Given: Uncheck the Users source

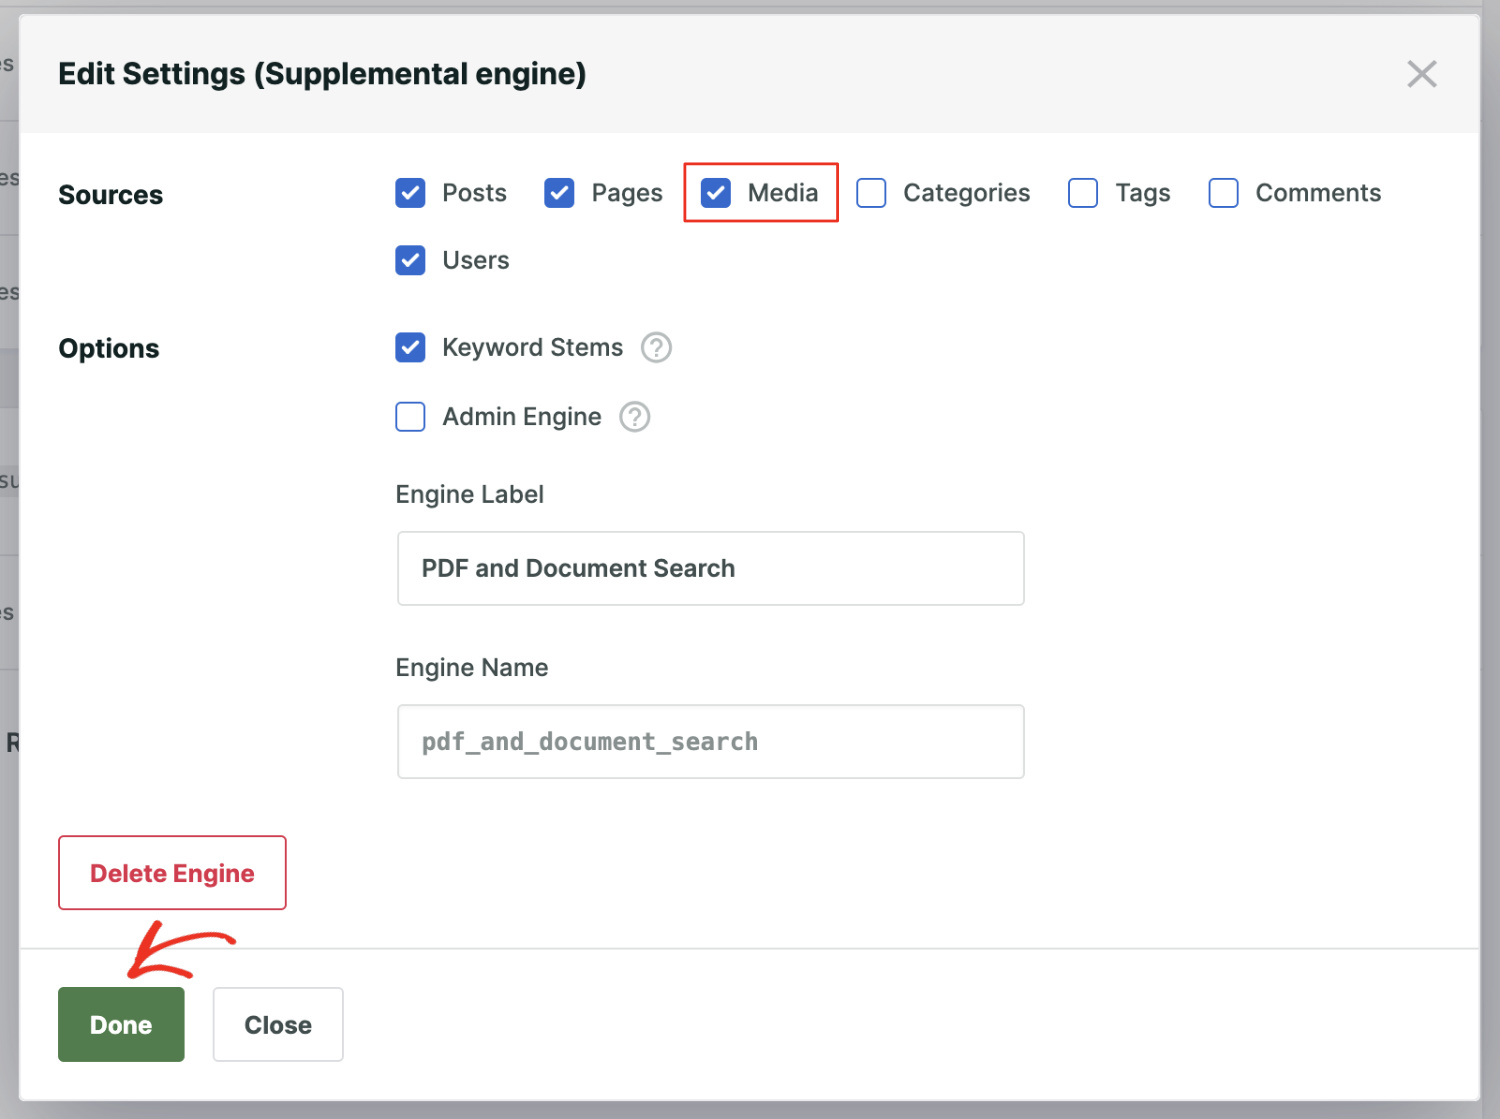Looking at the screenshot, I should pos(410,260).
